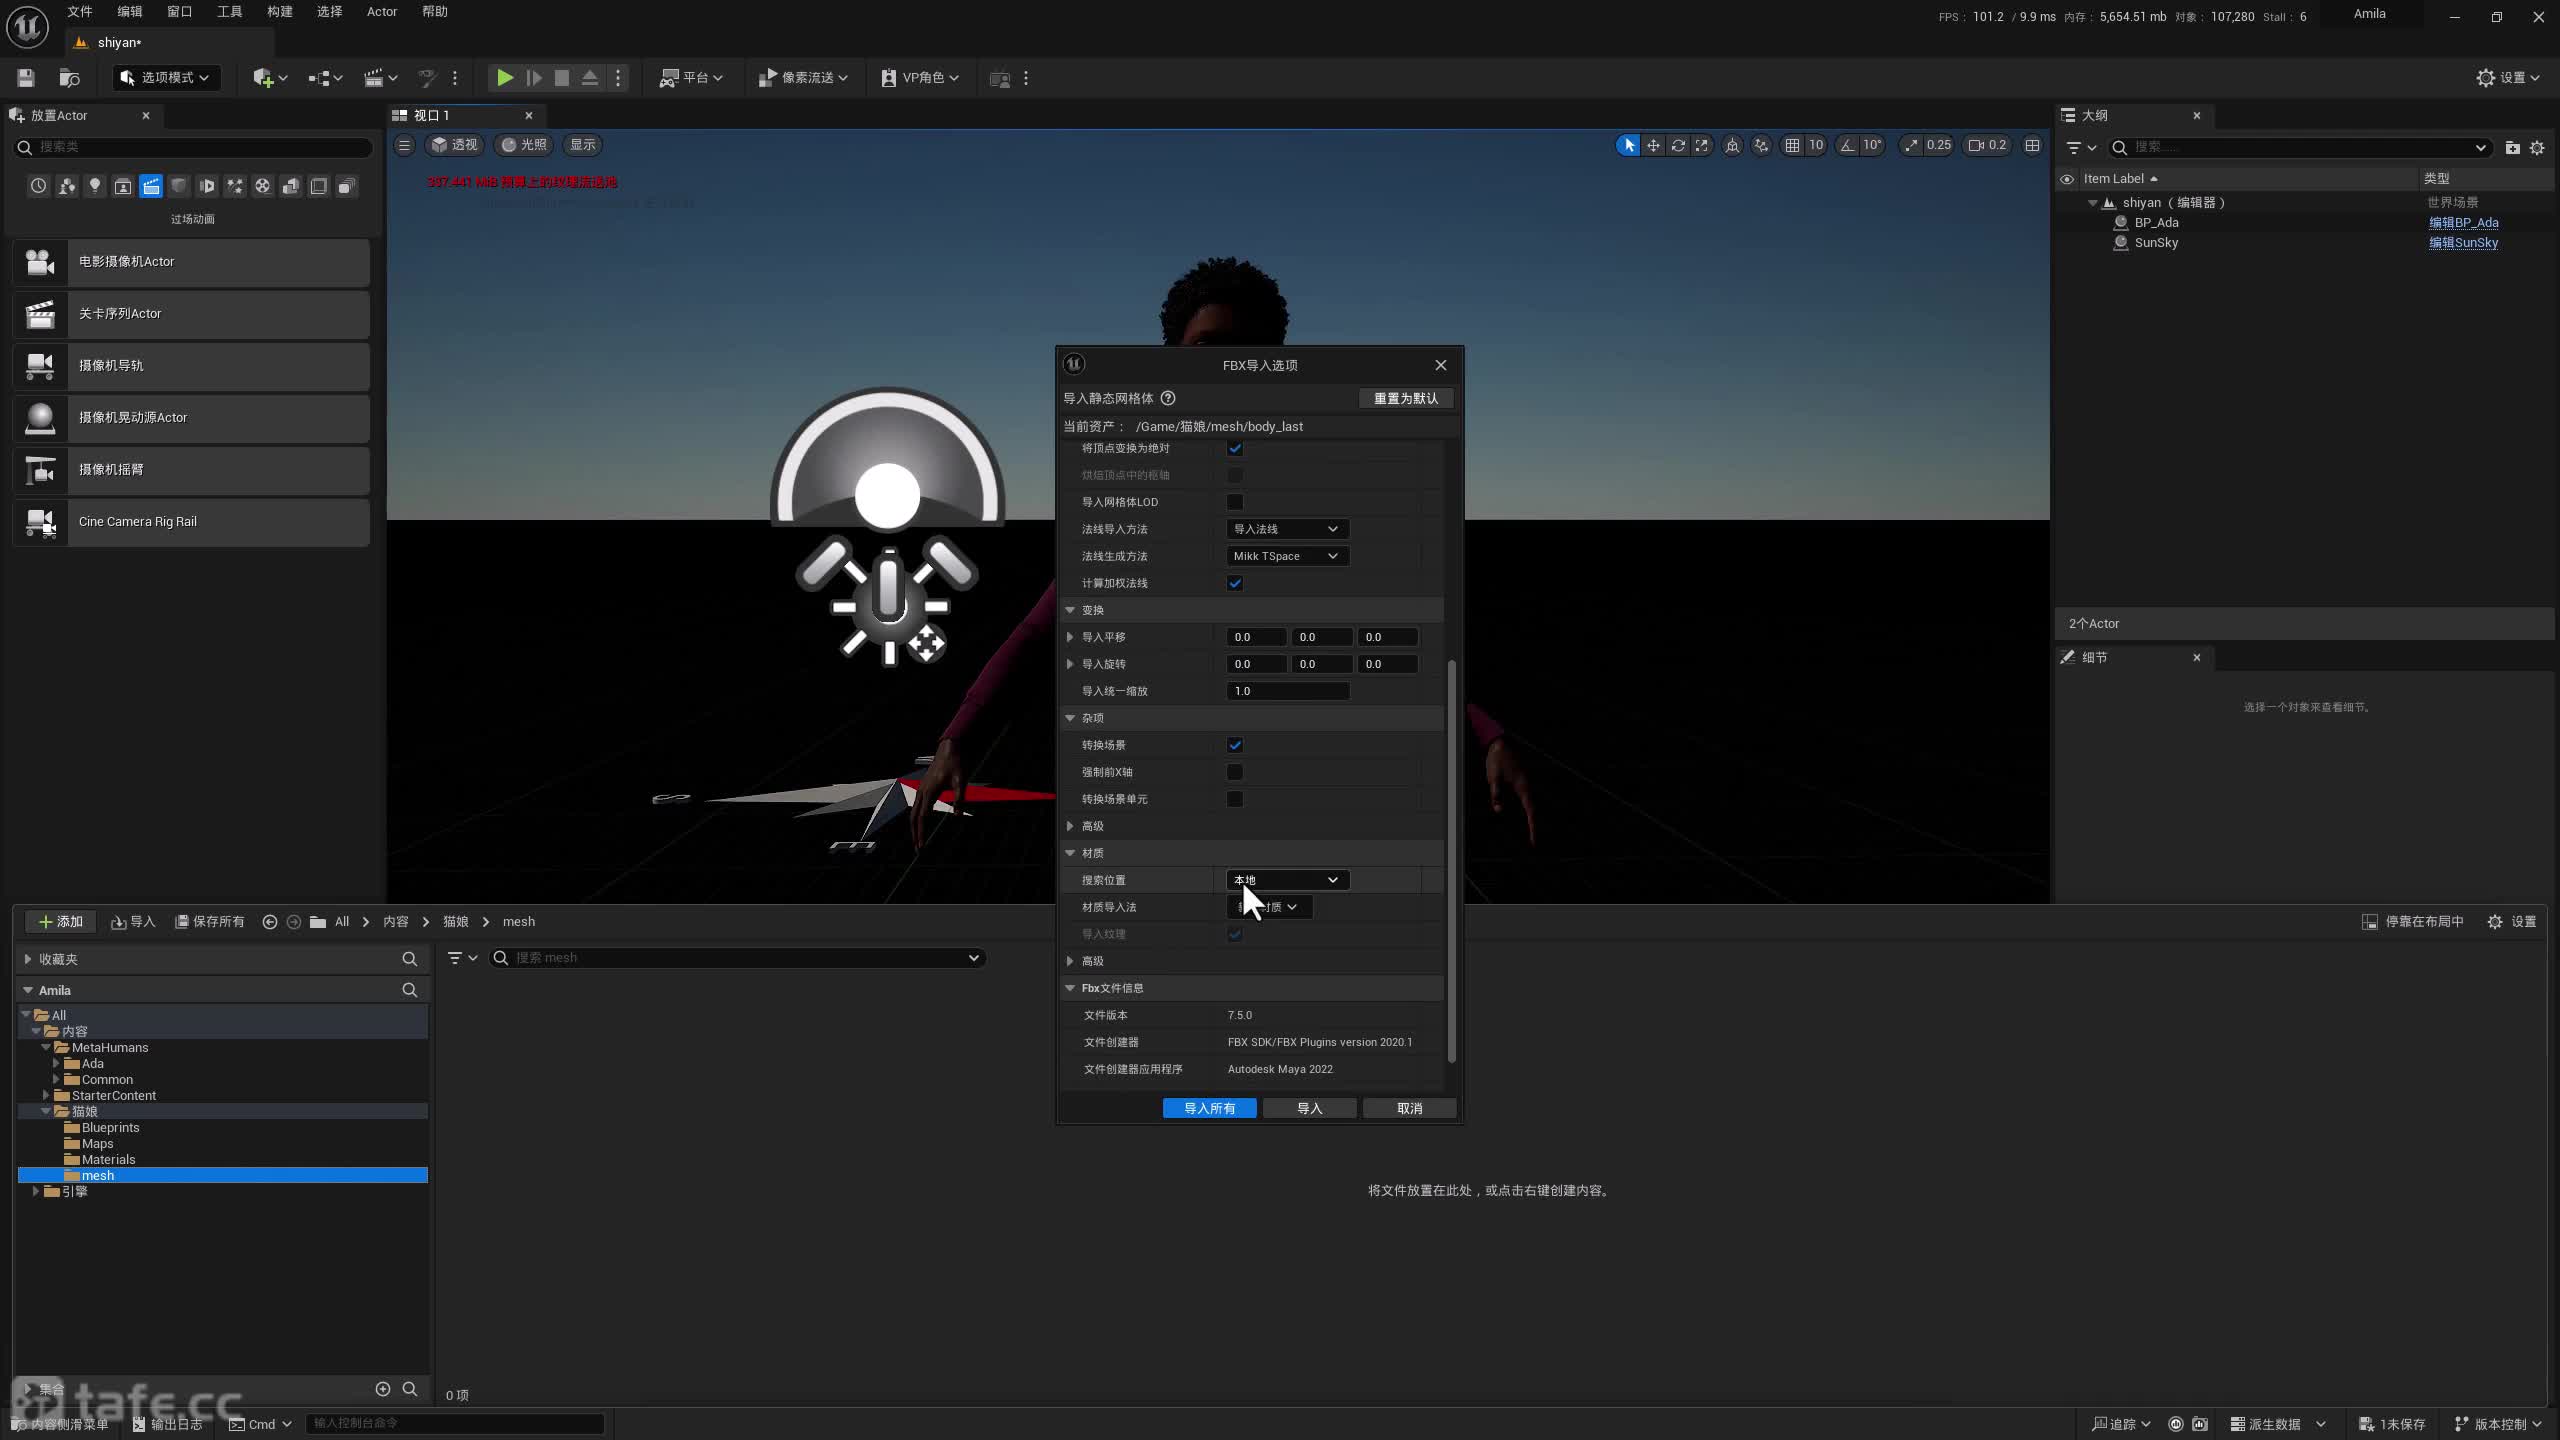Select the Visual Effects sparkle category icon
The height and width of the screenshot is (1440, 2560).
click(234, 186)
